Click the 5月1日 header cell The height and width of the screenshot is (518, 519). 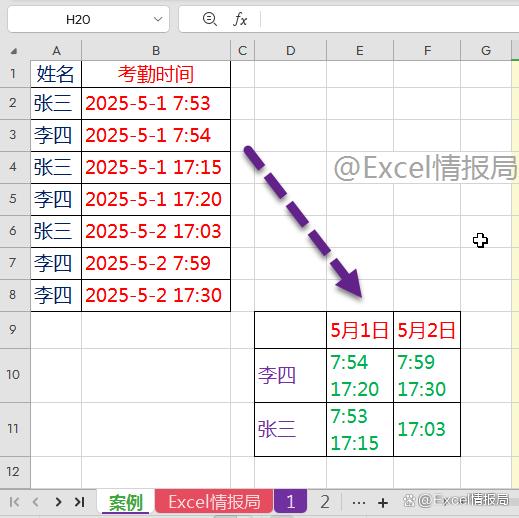point(360,330)
